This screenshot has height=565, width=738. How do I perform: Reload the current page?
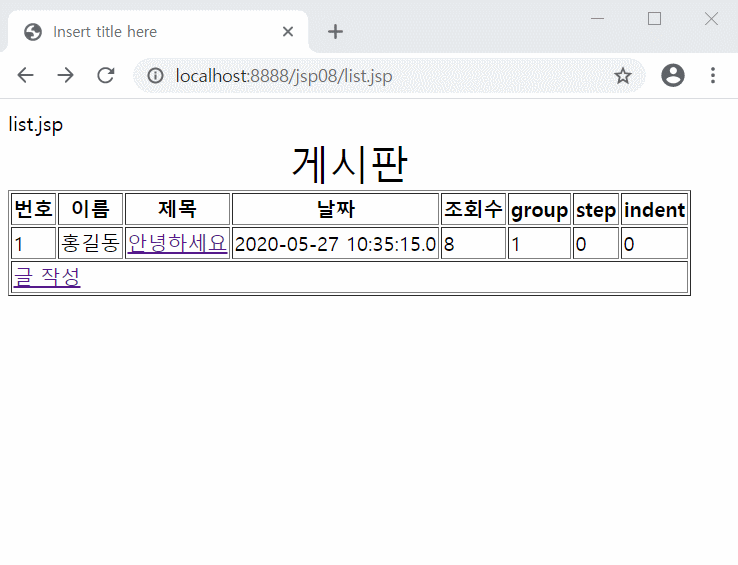106,75
